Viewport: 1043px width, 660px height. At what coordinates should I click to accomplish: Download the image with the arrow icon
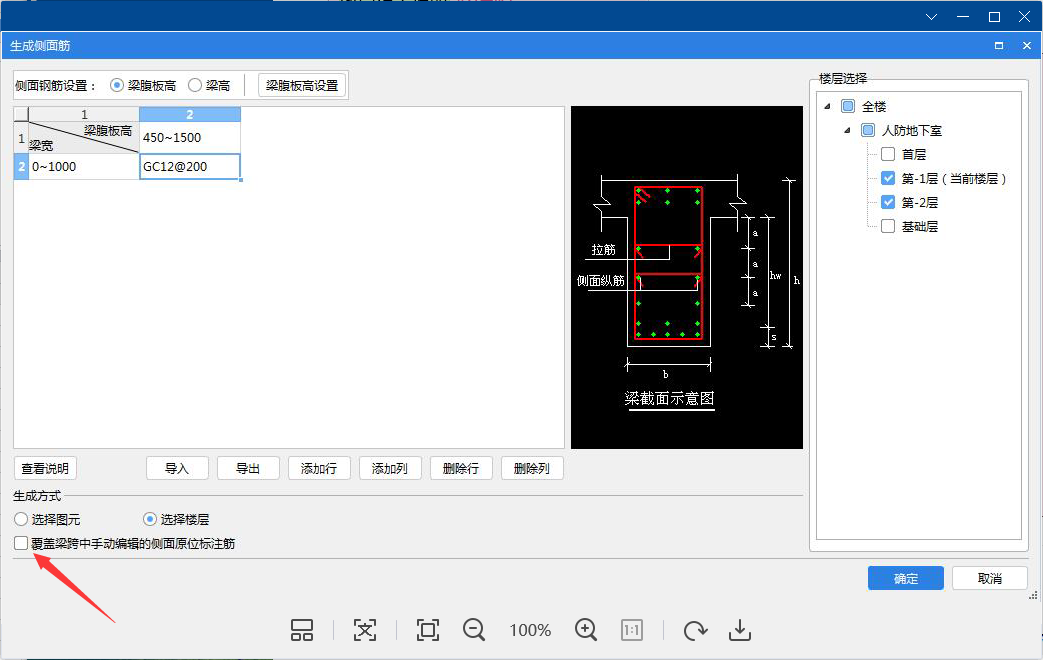[740, 630]
